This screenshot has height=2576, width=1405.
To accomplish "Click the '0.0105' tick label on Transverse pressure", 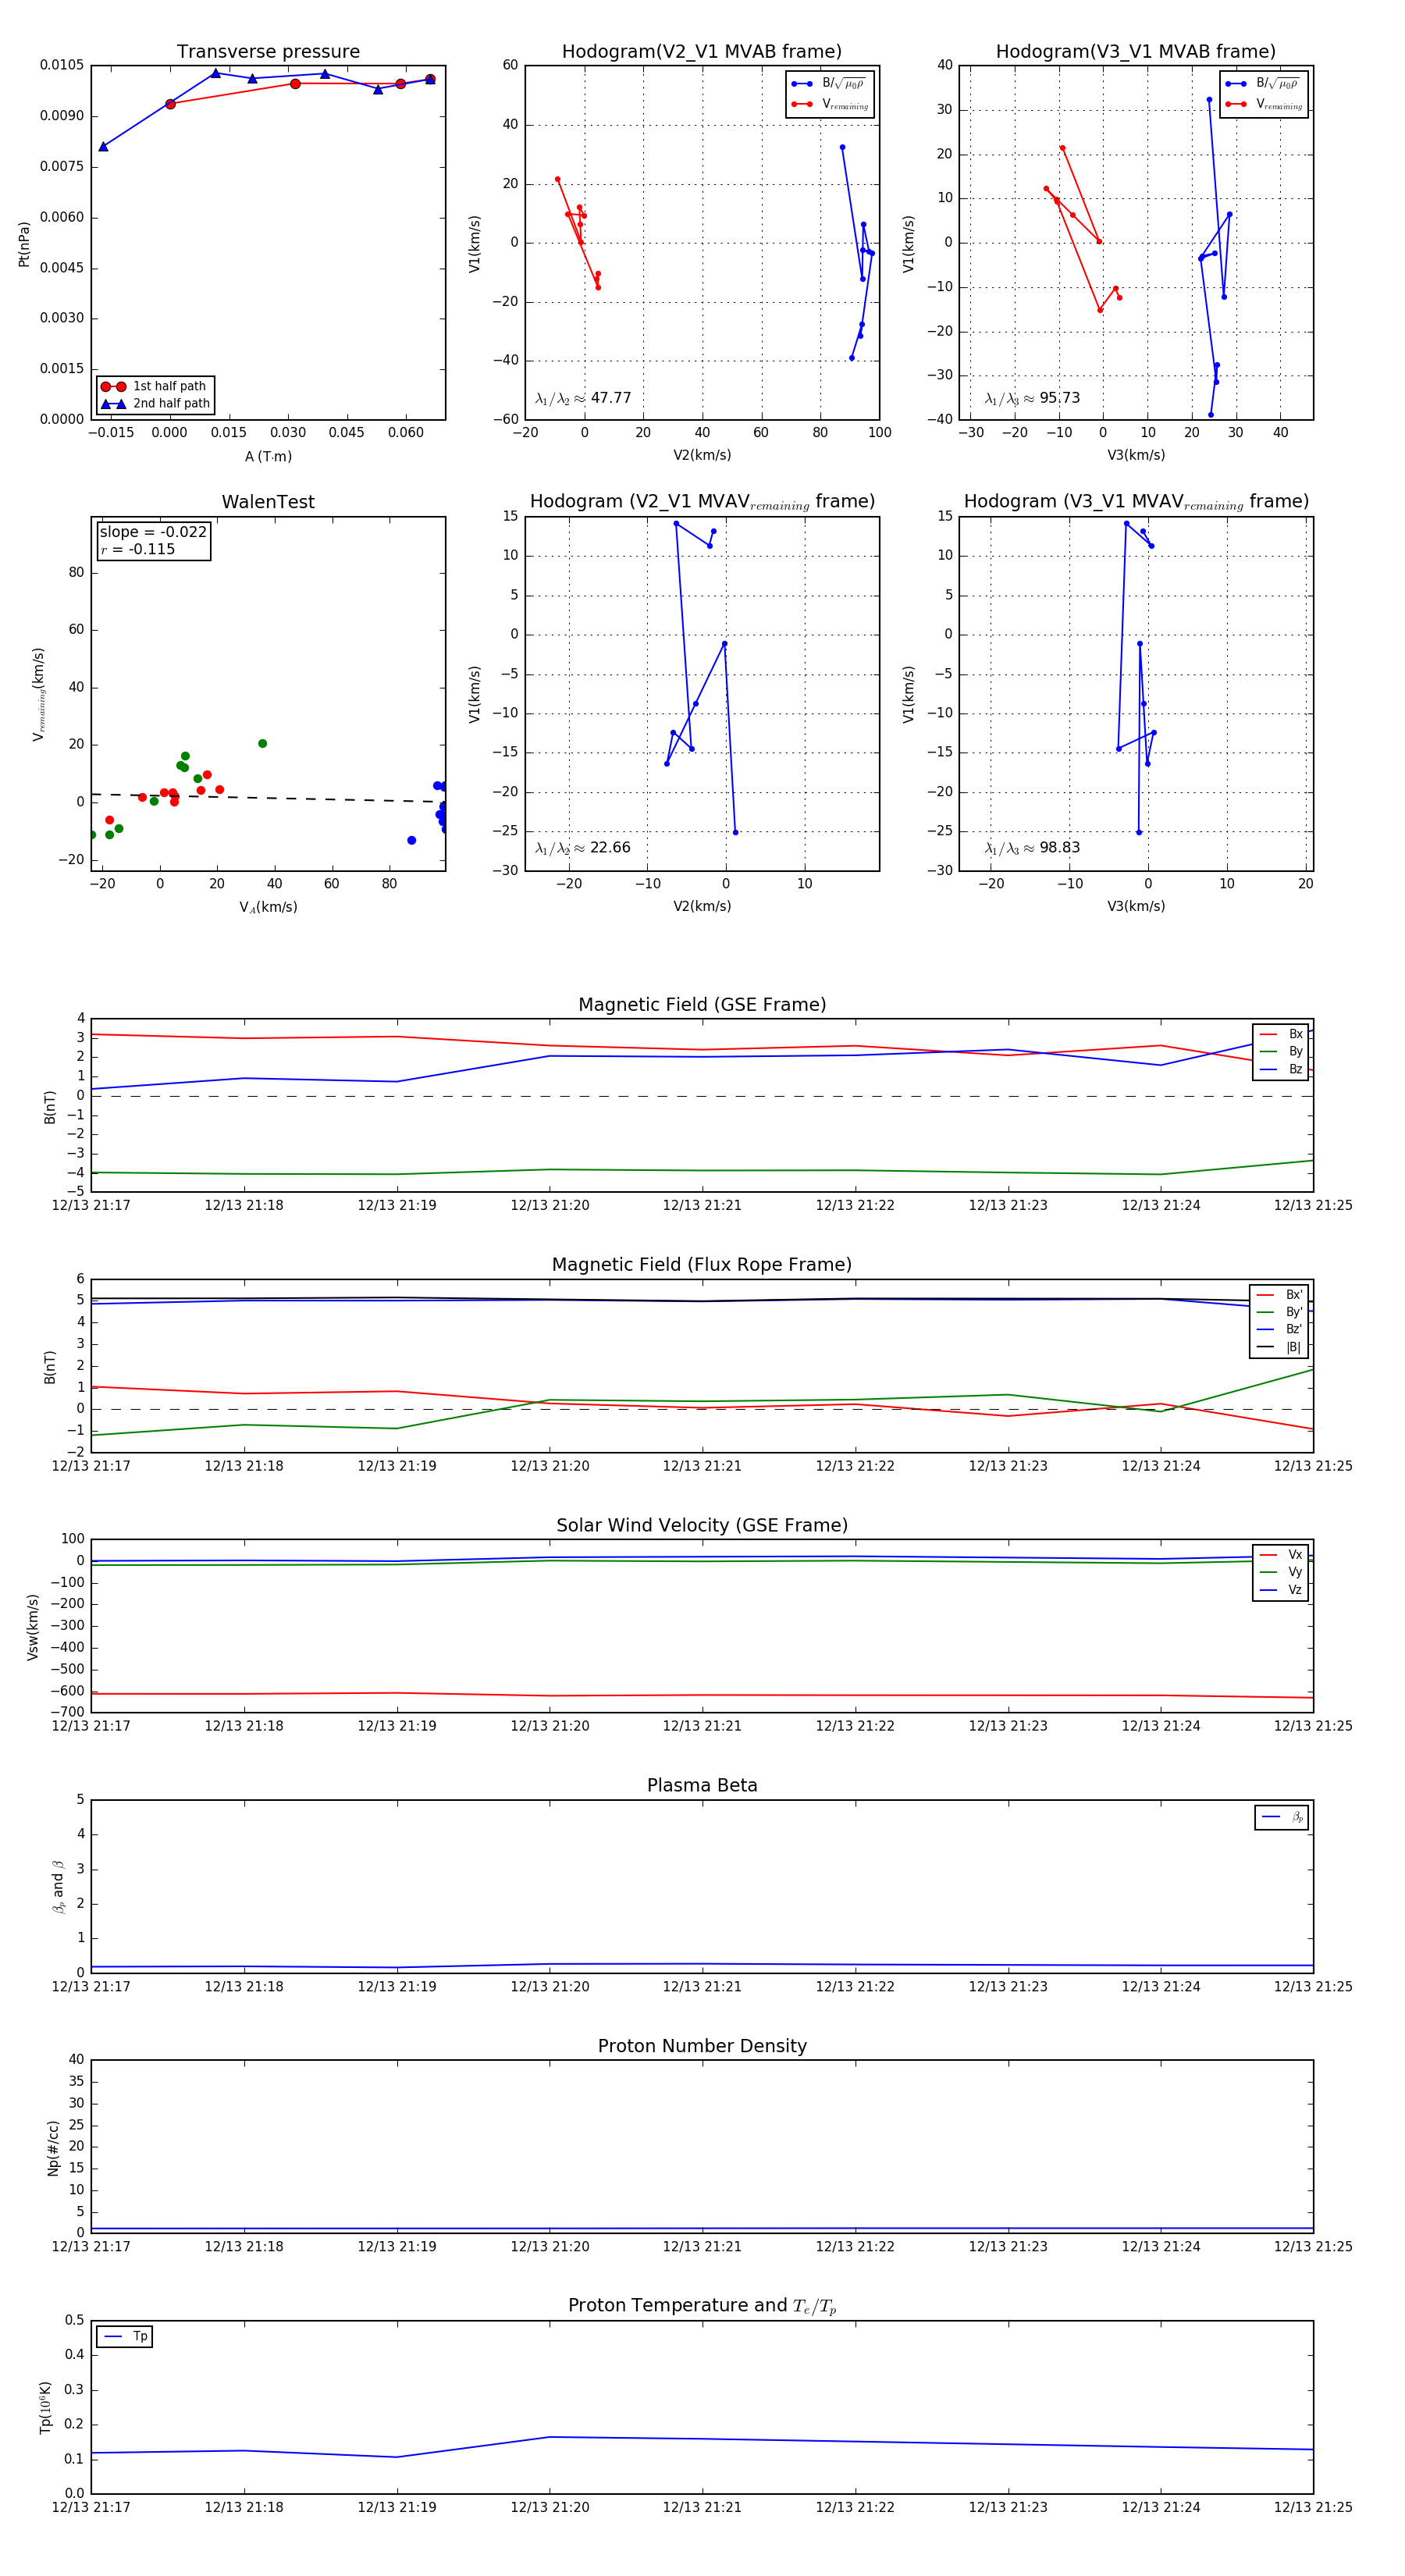I will (62, 65).
